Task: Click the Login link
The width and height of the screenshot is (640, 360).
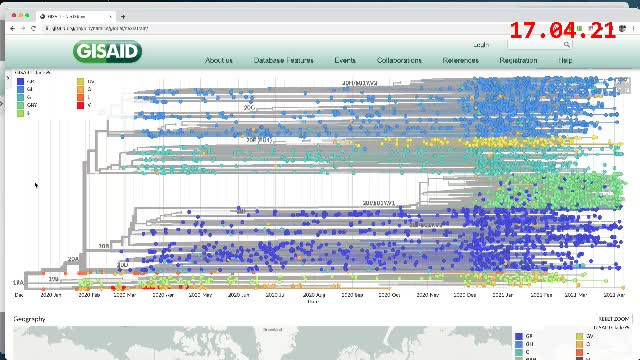Action: 481,44
